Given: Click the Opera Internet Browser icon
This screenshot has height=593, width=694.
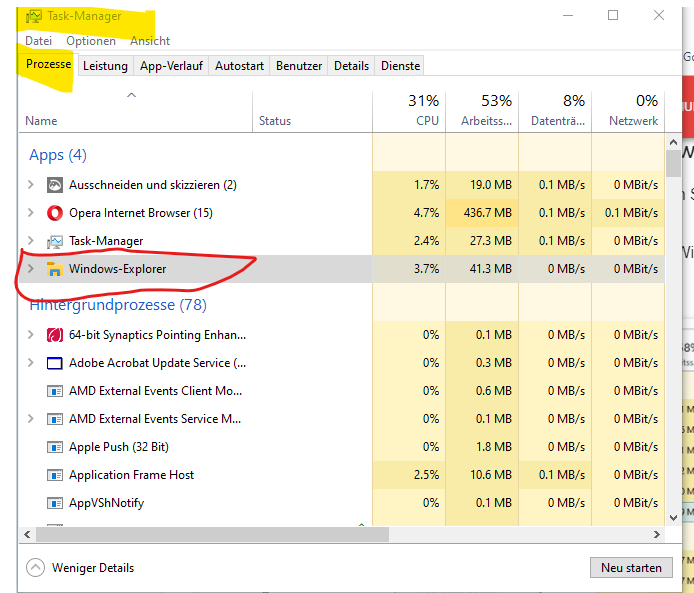Looking at the screenshot, I should pyautogui.click(x=54, y=213).
